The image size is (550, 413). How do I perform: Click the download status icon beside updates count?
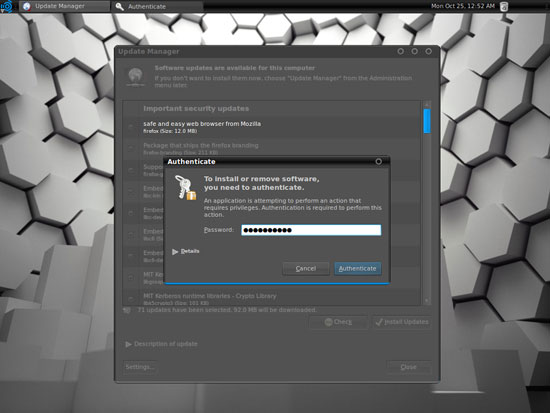[127, 310]
